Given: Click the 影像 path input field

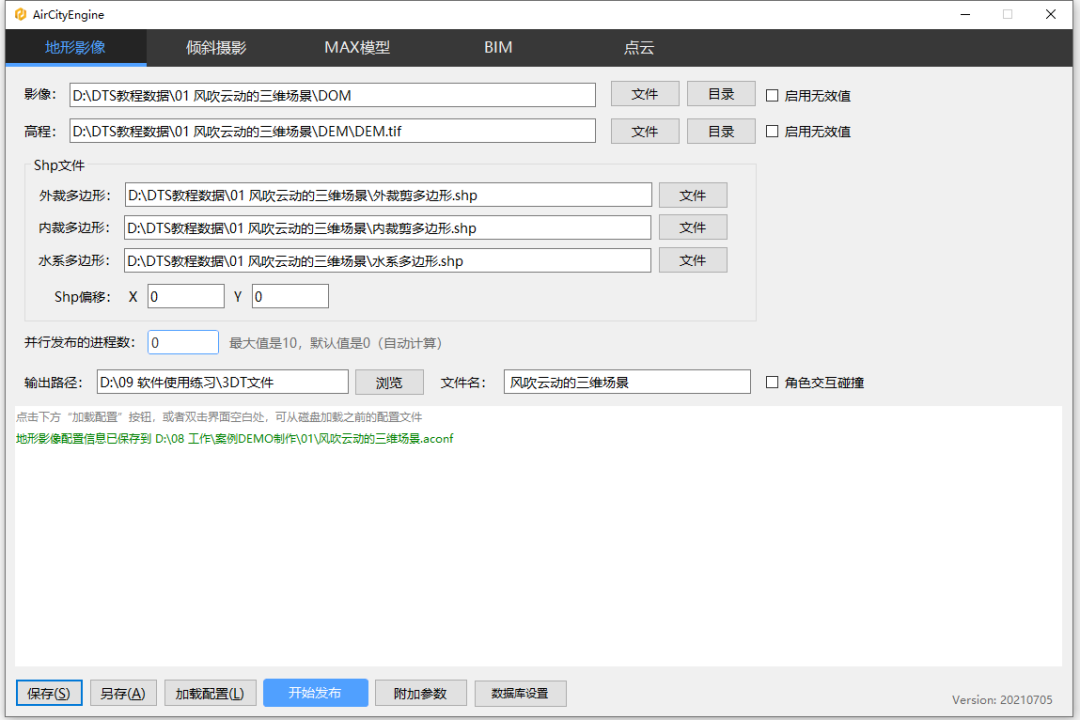Looking at the screenshot, I should 332,95.
